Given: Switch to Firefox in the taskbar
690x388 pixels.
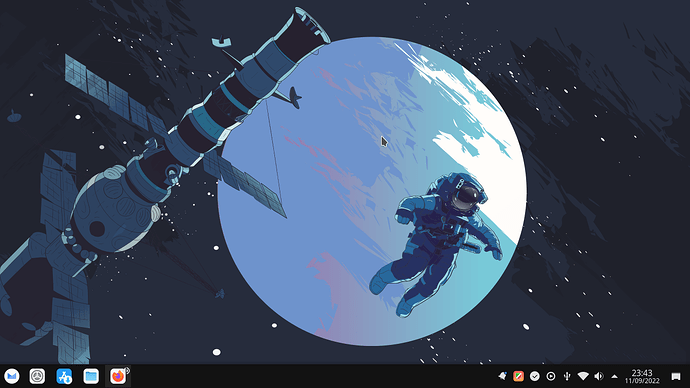Looking at the screenshot, I should (x=117, y=377).
